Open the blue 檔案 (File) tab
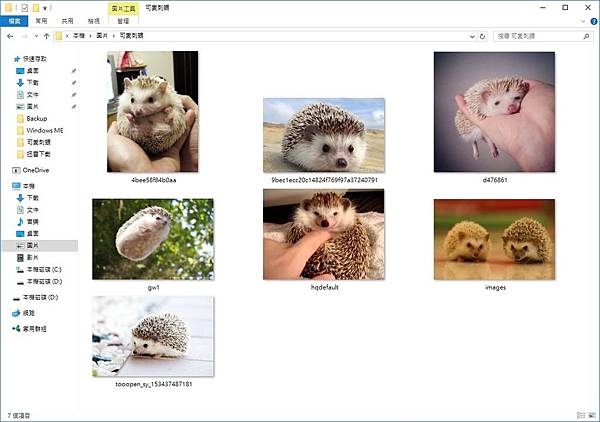The height and width of the screenshot is (422, 600). [14, 21]
